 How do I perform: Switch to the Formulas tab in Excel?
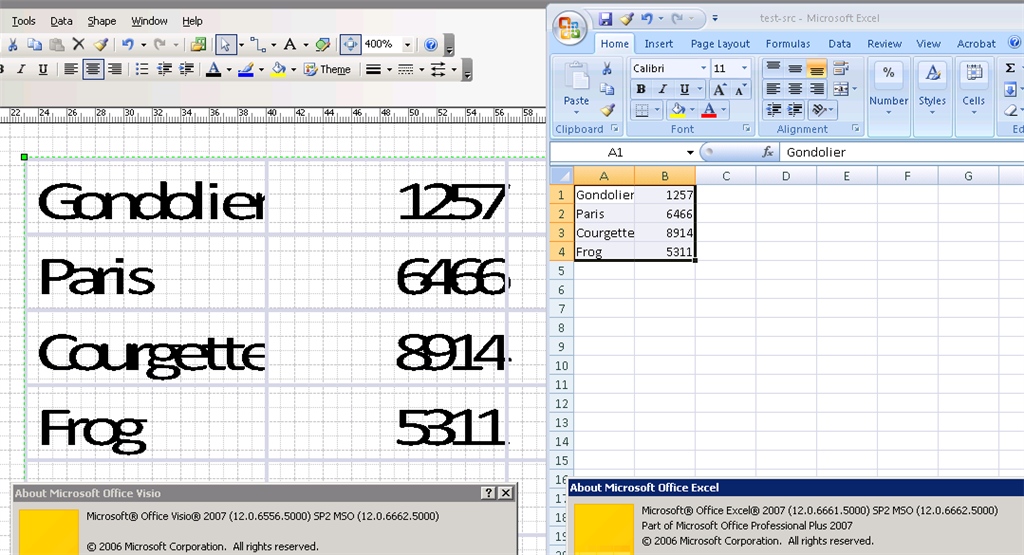click(788, 44)
